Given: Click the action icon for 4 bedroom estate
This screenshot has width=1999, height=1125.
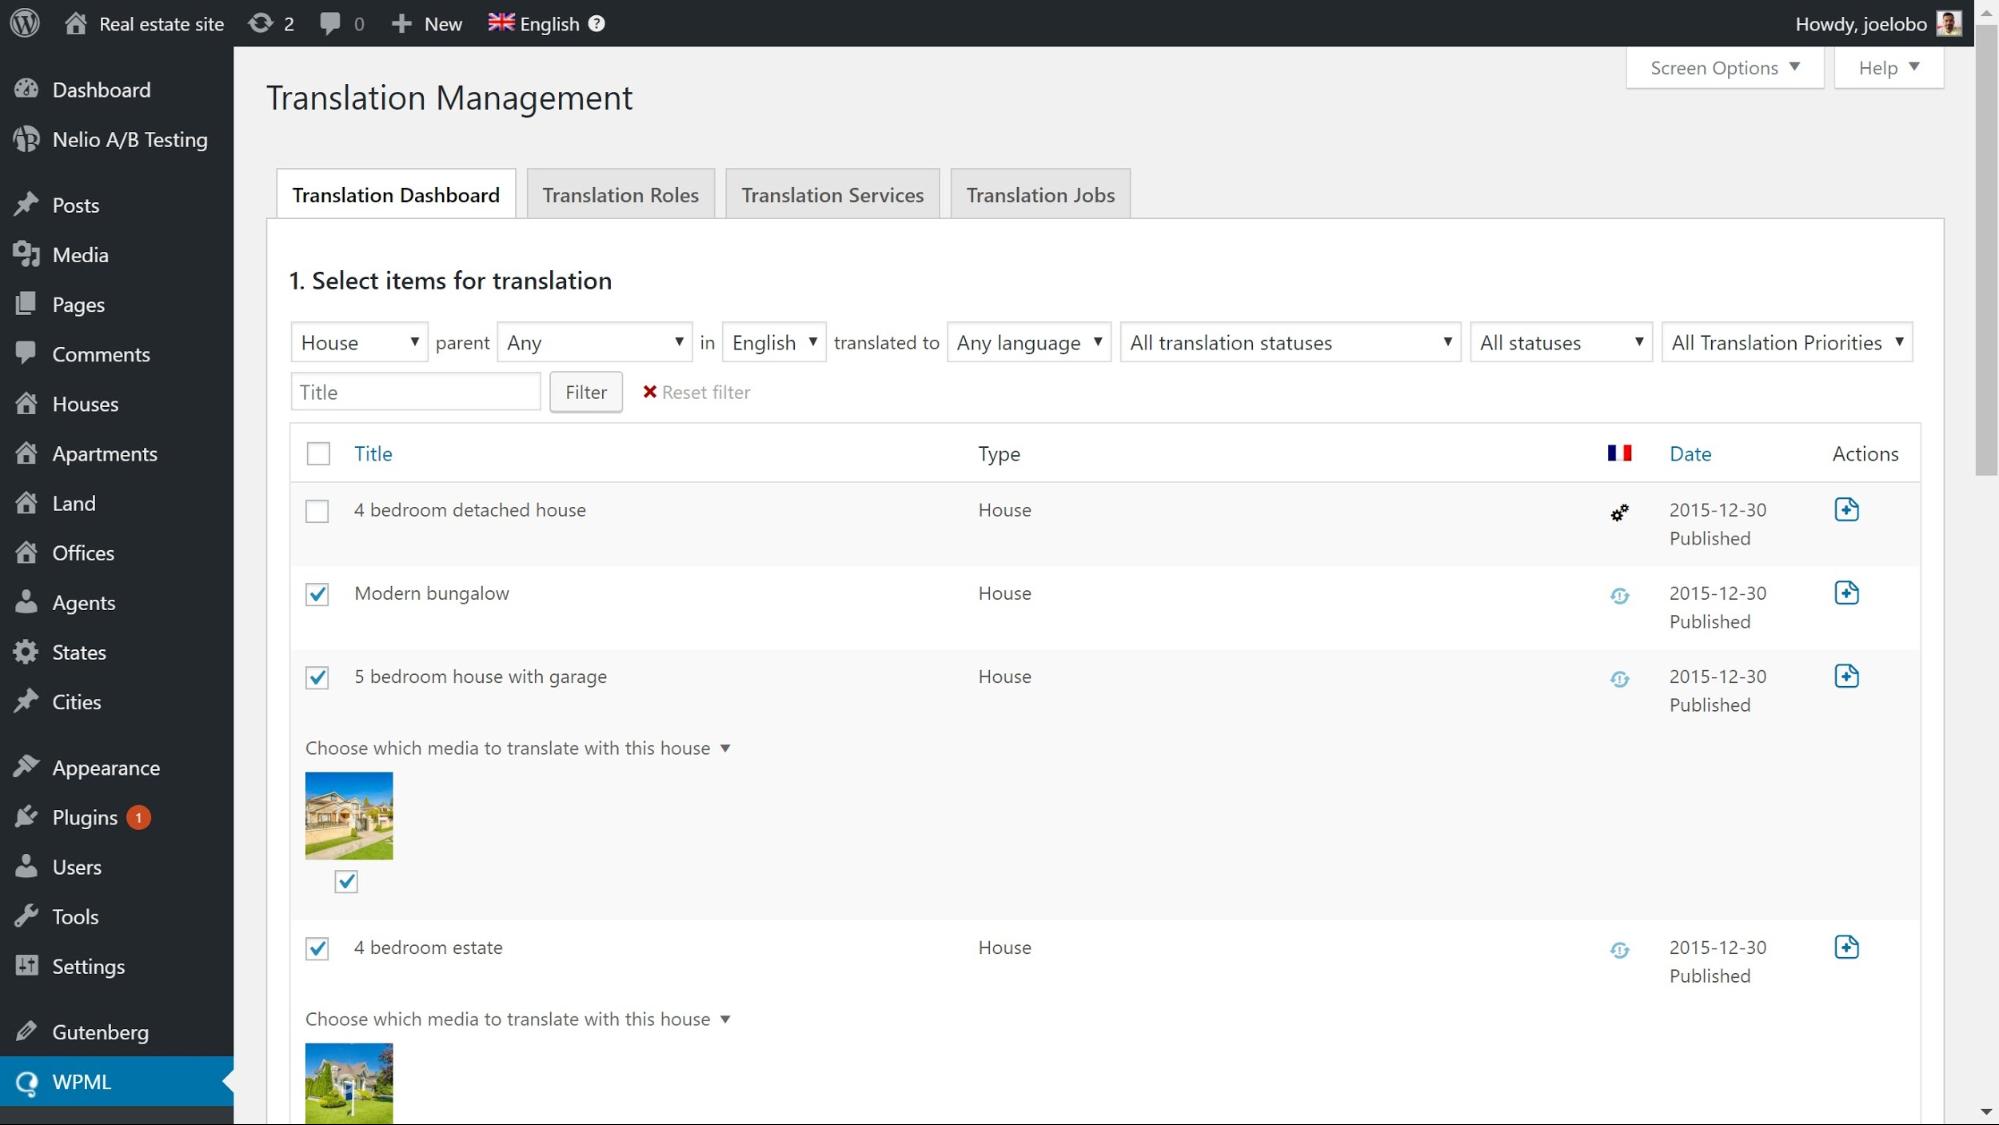Looking at the screenshot, I should [x=1846, y=947].
